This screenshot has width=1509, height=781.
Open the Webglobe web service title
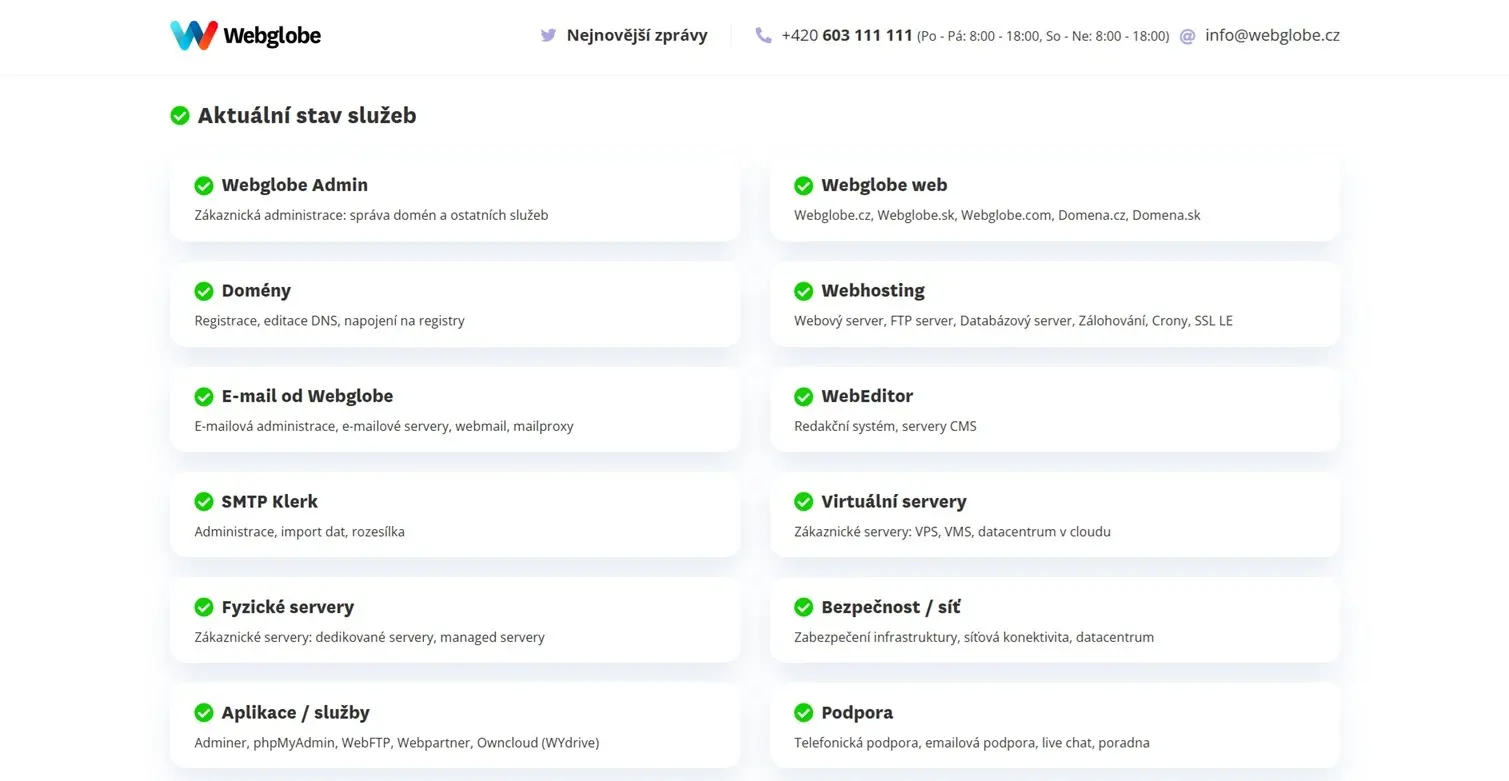tap(884, 185)
